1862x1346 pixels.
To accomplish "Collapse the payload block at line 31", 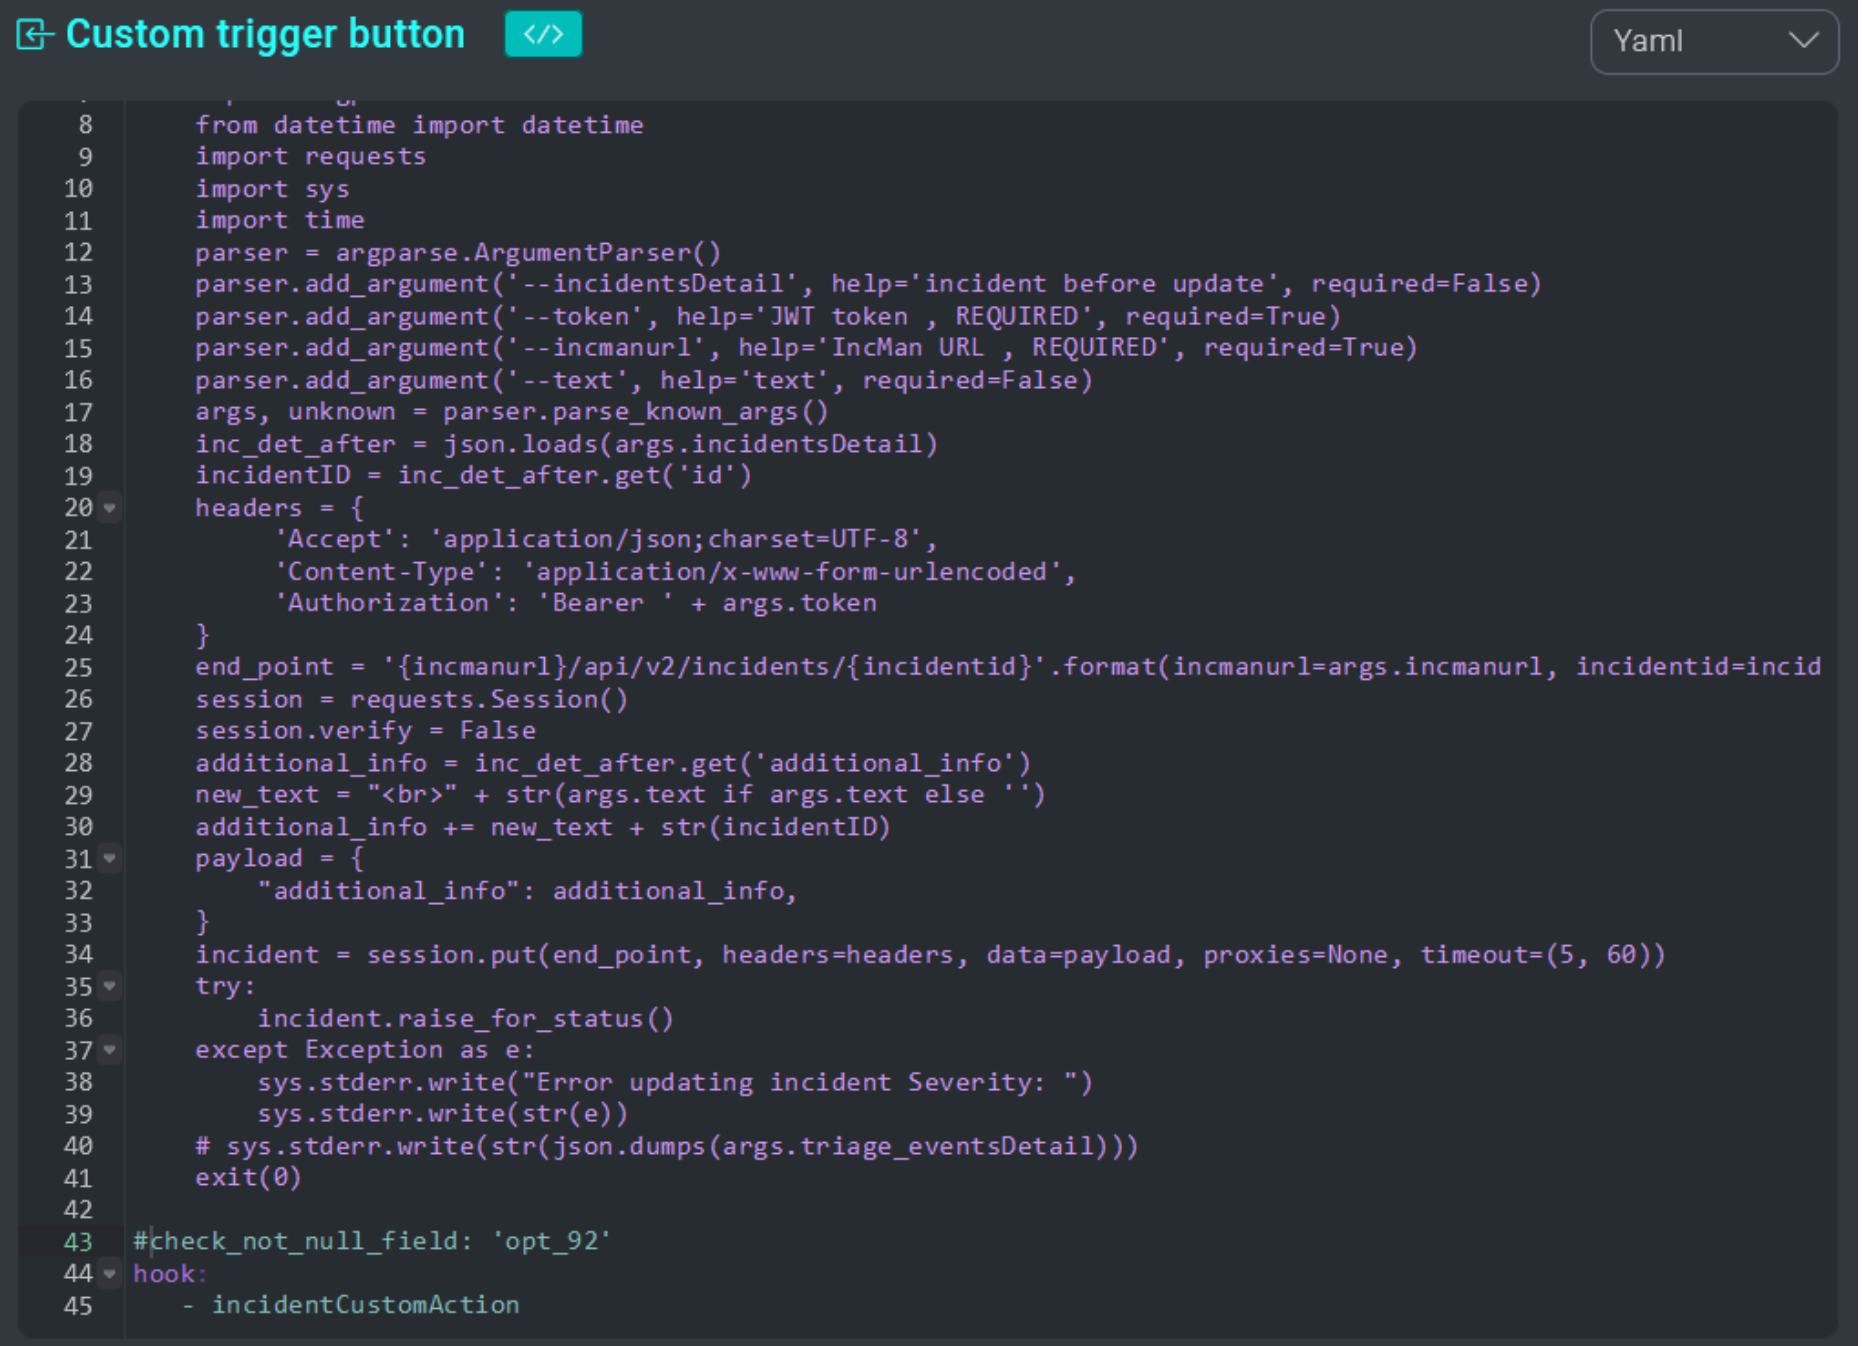I will click(x=109, y=859).
